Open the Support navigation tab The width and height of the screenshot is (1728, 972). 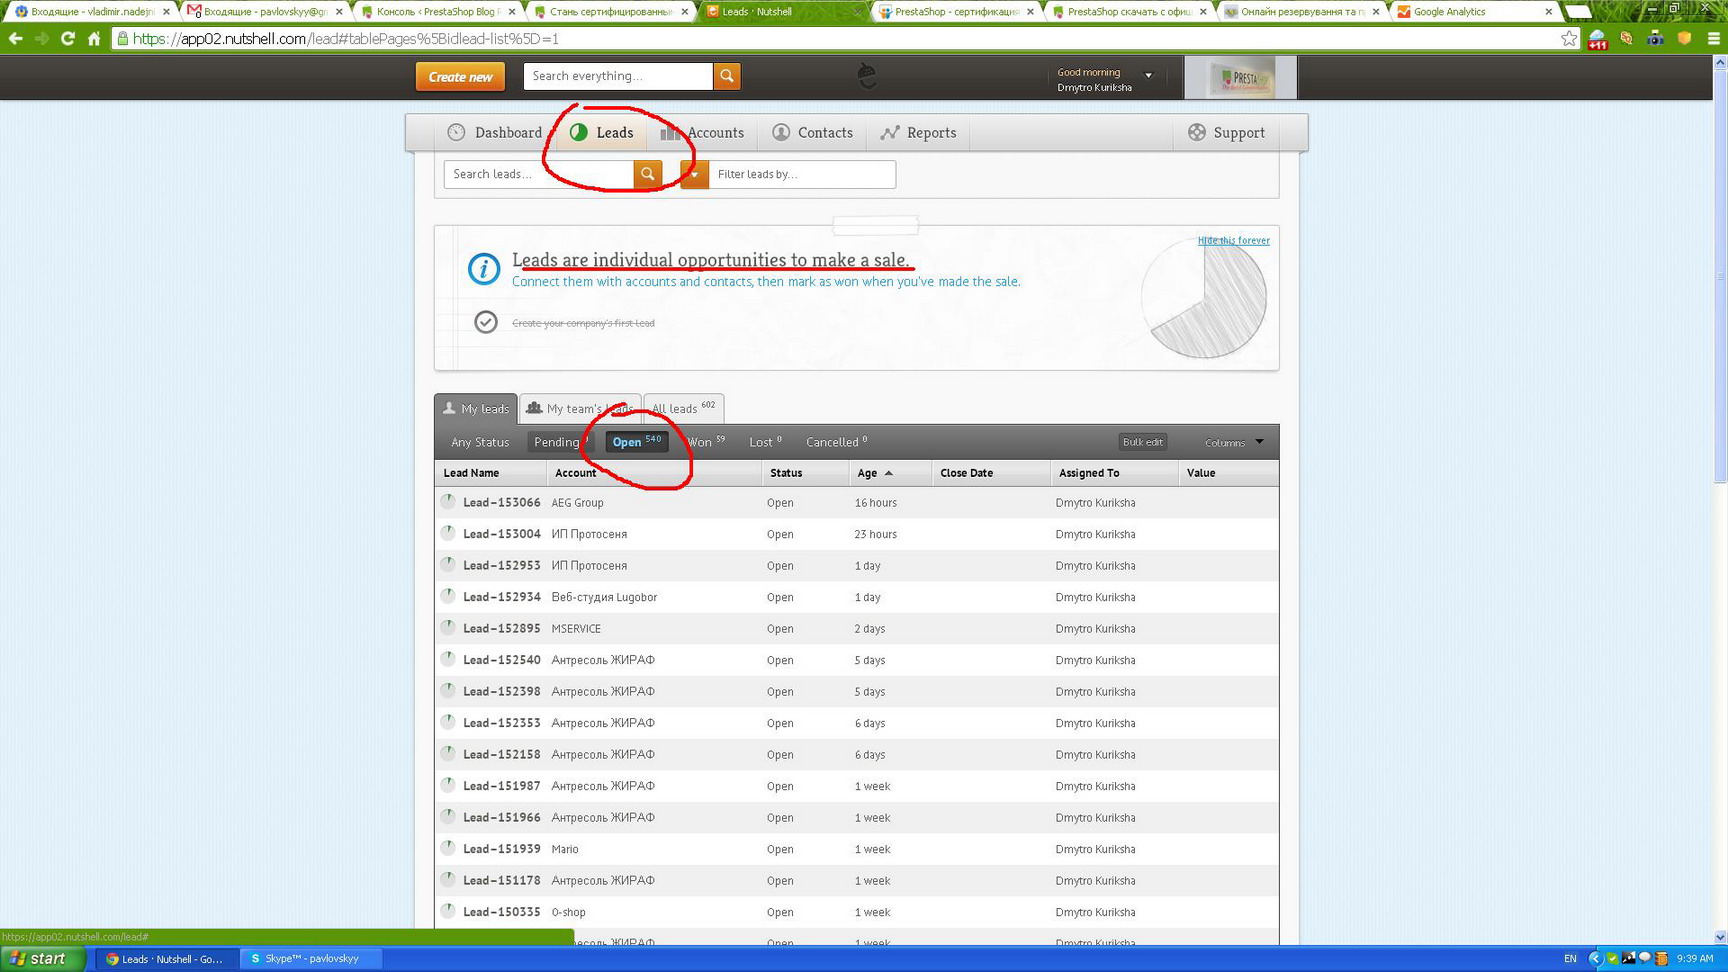[1226, 132]
